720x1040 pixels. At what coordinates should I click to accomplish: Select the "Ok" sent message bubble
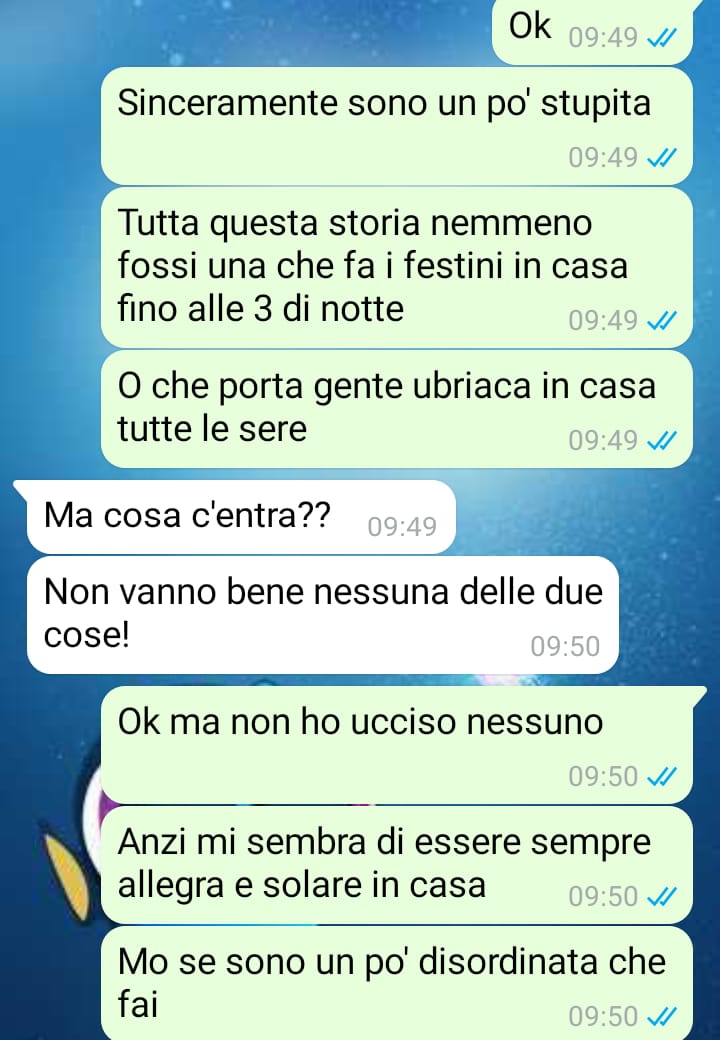point(592,31)
